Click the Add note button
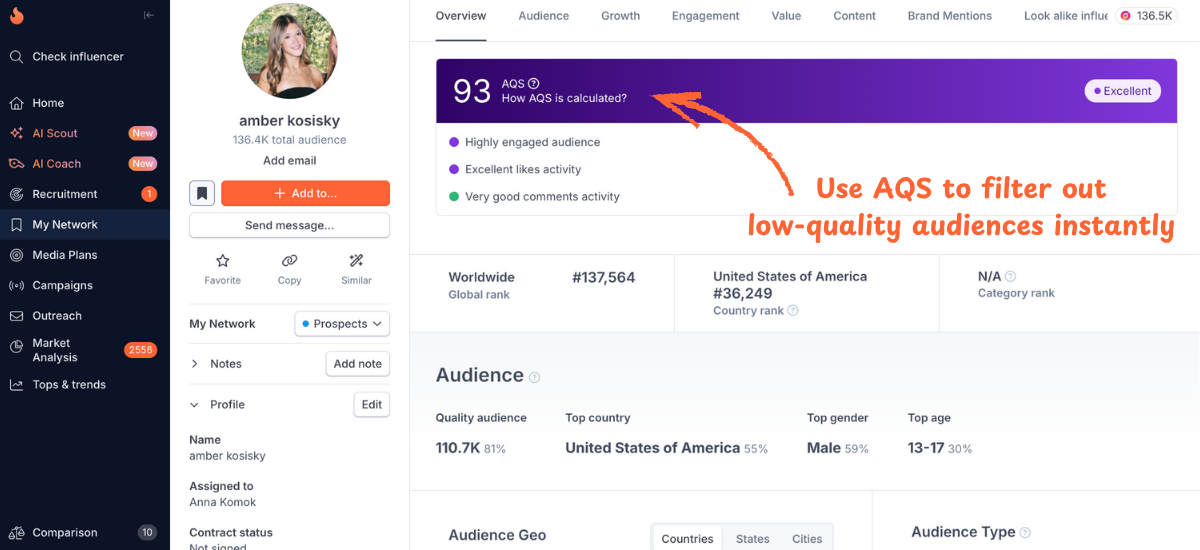The width and height of the screenshot is (1200, 550). click(357, 364)
